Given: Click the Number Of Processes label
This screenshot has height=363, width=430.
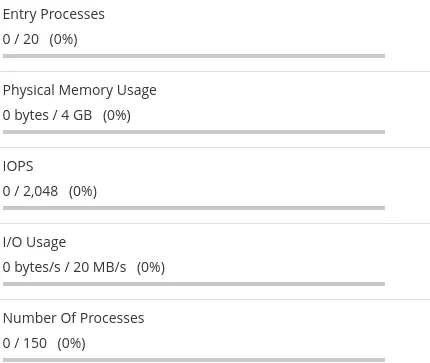Looking at the screenshot, I should click(x=74, y=318).
